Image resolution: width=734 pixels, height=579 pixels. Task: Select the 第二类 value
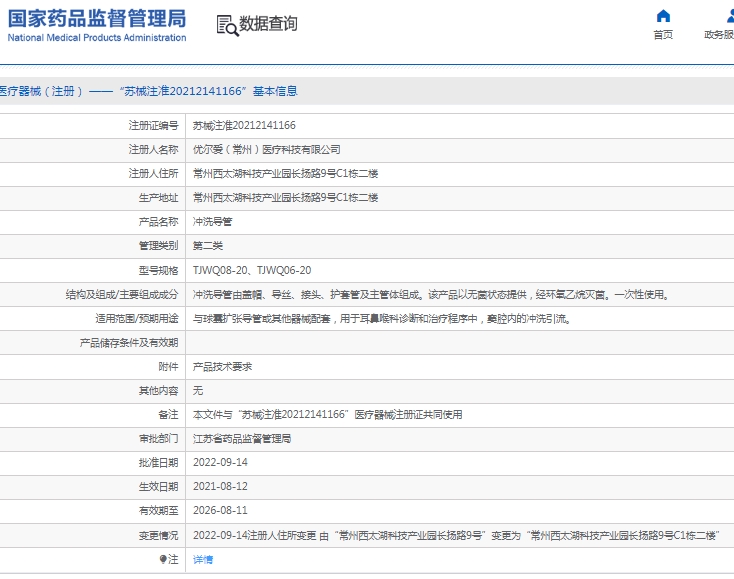point(207,246)
